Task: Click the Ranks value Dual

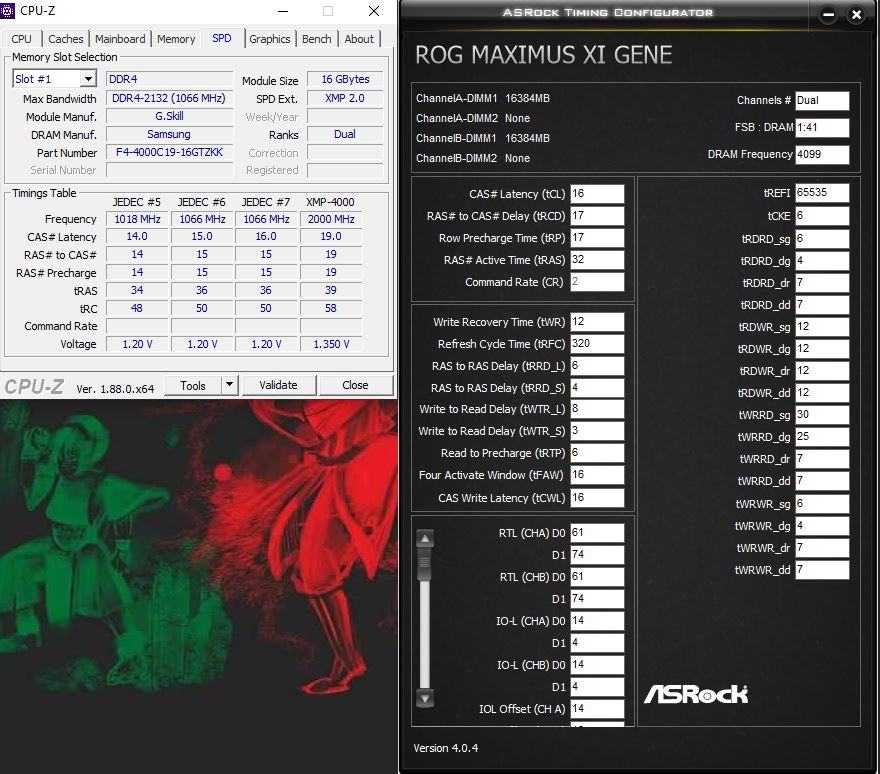Action: [x=345, y=134]
